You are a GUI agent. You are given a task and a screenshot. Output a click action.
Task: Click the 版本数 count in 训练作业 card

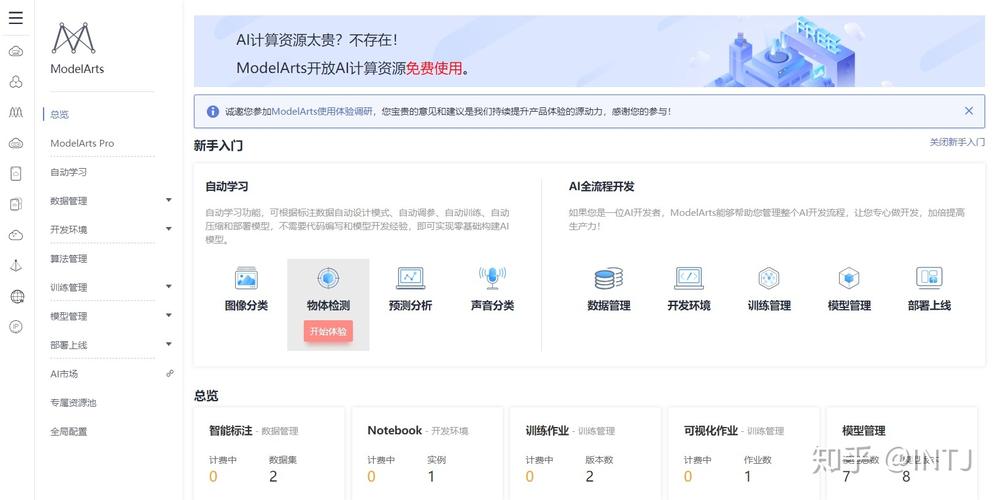589,476
